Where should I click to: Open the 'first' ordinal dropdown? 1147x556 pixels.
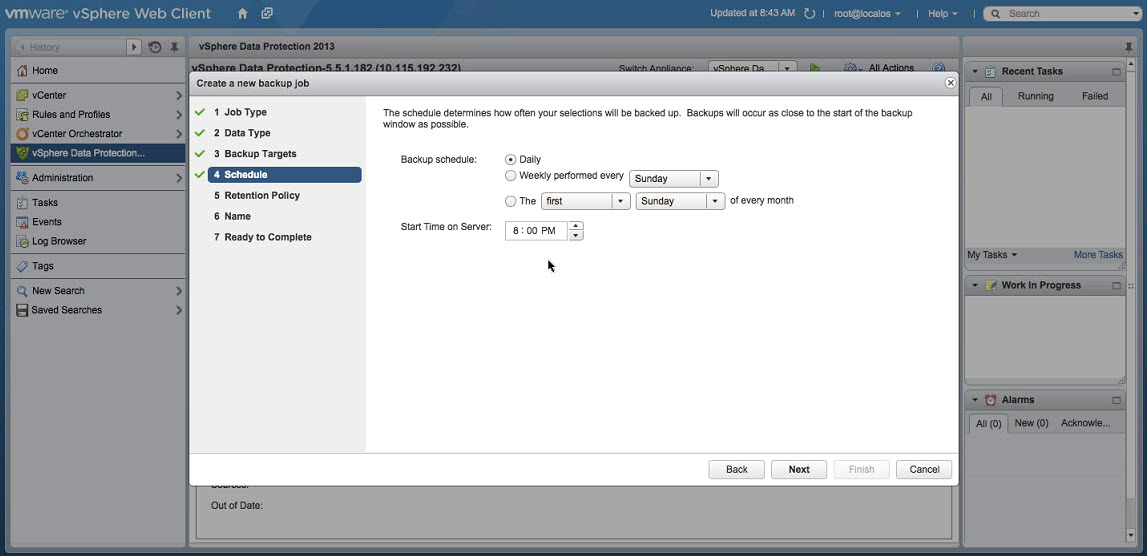[x=585, y=200]
